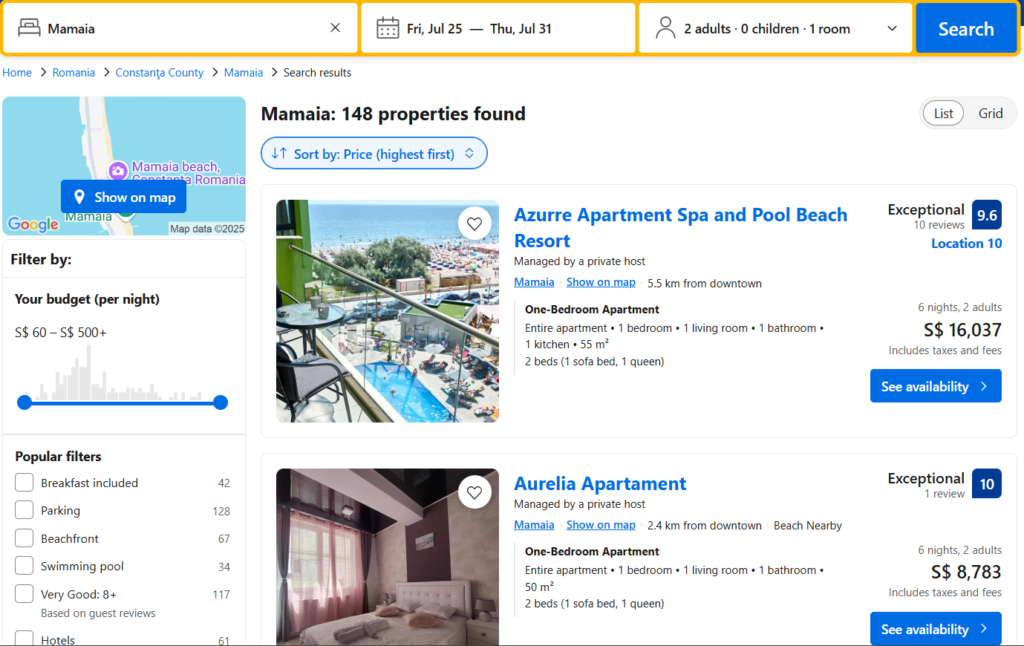The height and width of the screenshot is (646, 1024).
Task: Select the List view tab
Action: coord(943,113)
